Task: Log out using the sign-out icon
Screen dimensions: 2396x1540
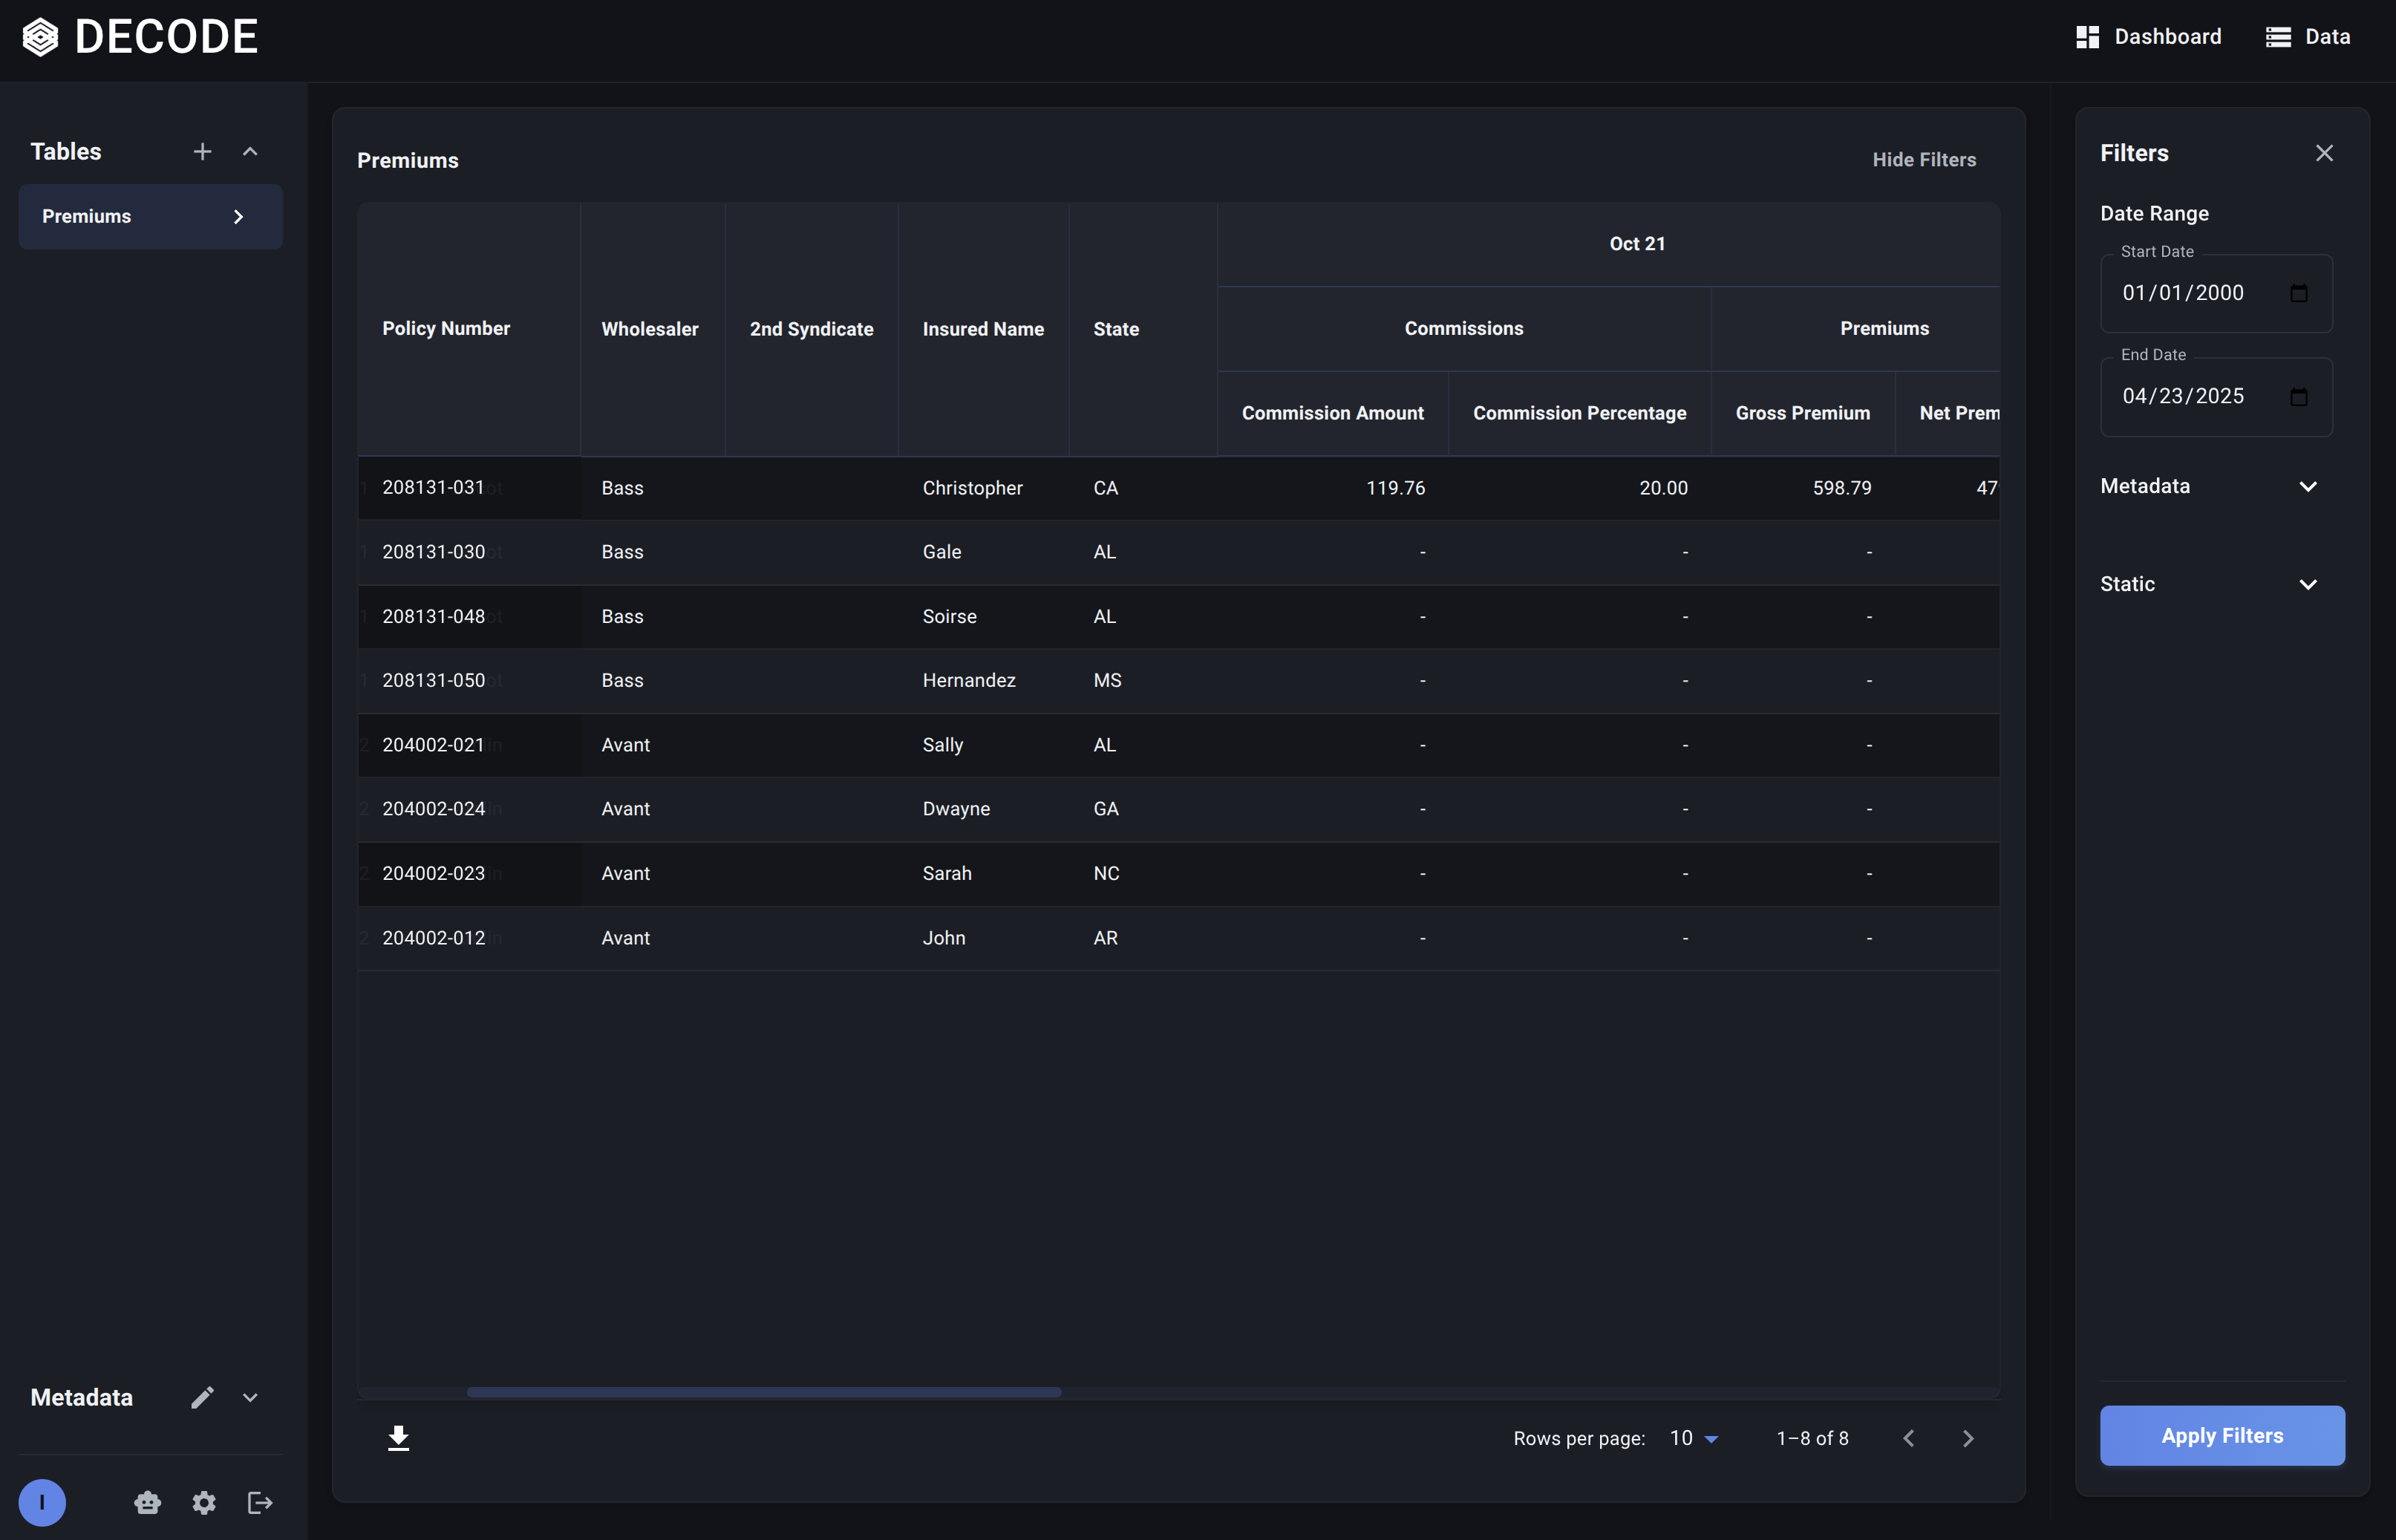Action: point(259,1502)
